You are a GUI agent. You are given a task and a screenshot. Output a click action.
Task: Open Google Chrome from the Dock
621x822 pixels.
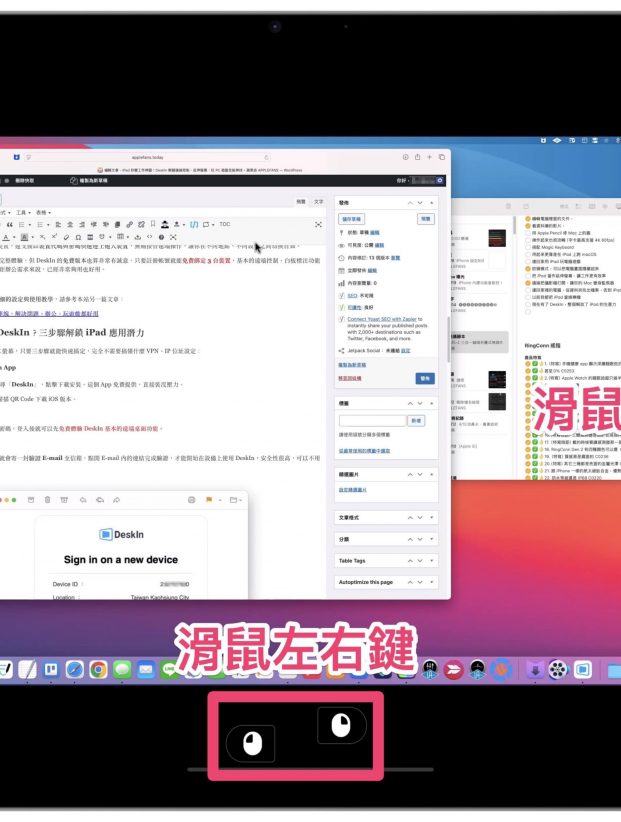tap(98, 669)
